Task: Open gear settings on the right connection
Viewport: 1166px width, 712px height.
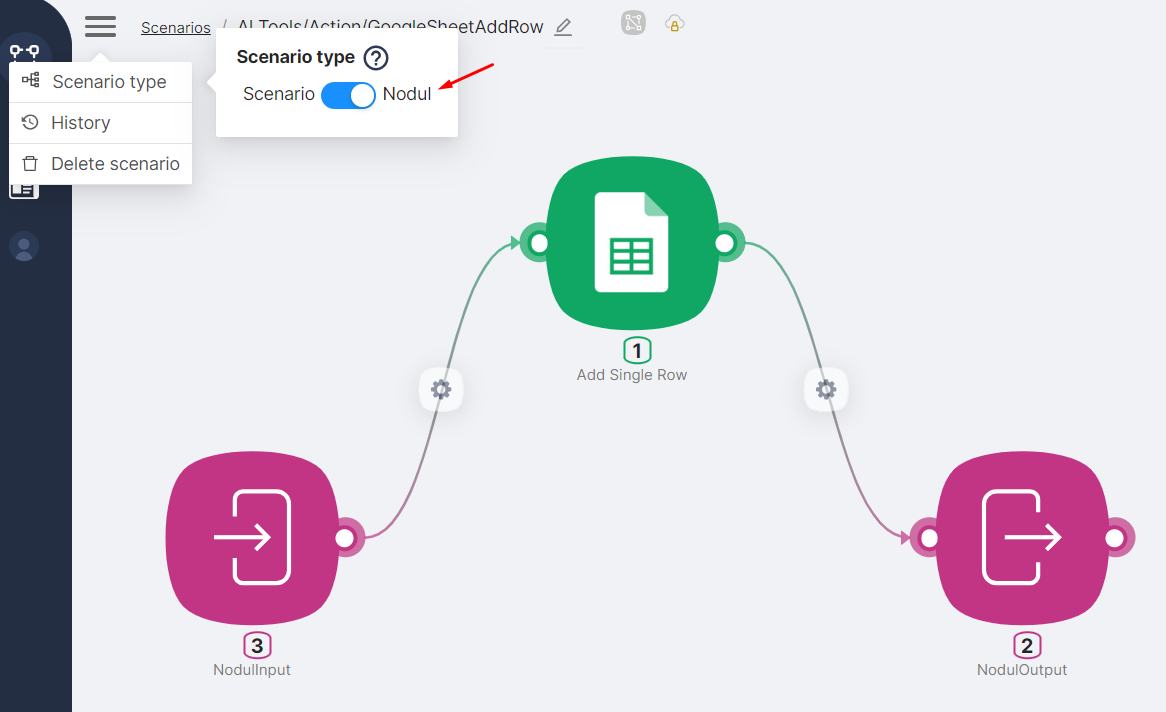Action: [826, 390]
